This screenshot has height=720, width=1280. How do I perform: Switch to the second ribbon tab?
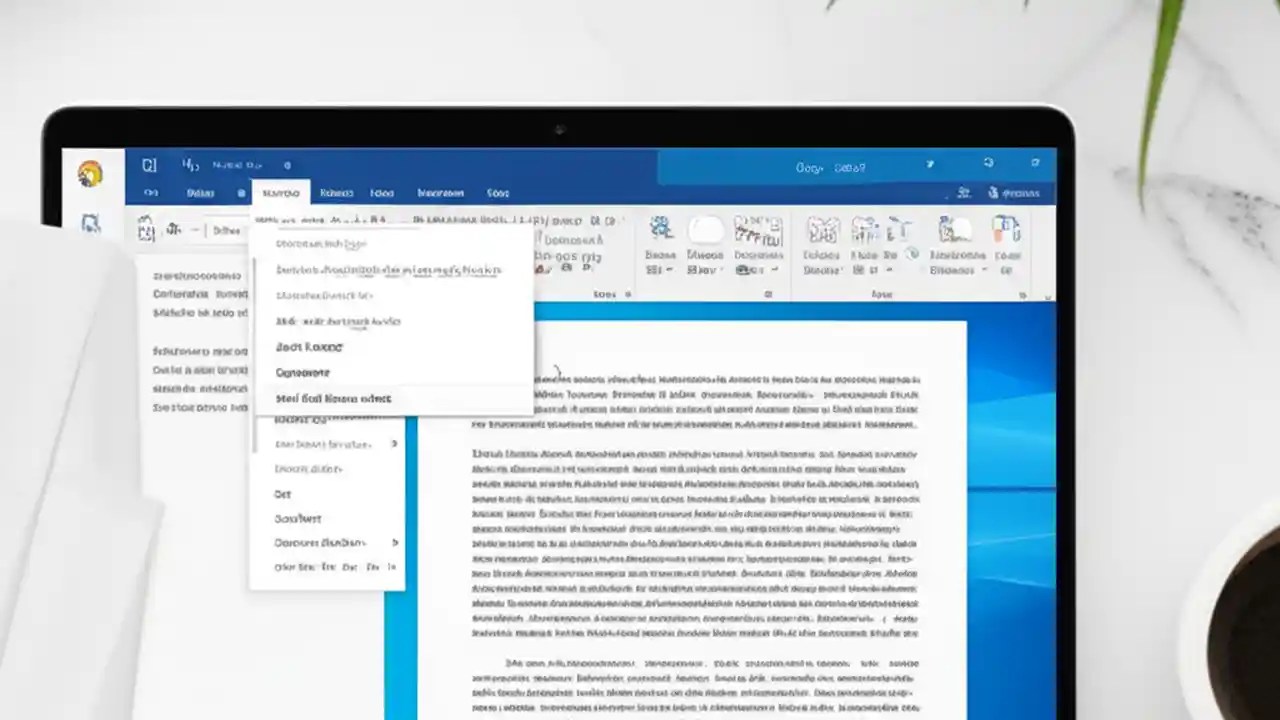(200, 193)
